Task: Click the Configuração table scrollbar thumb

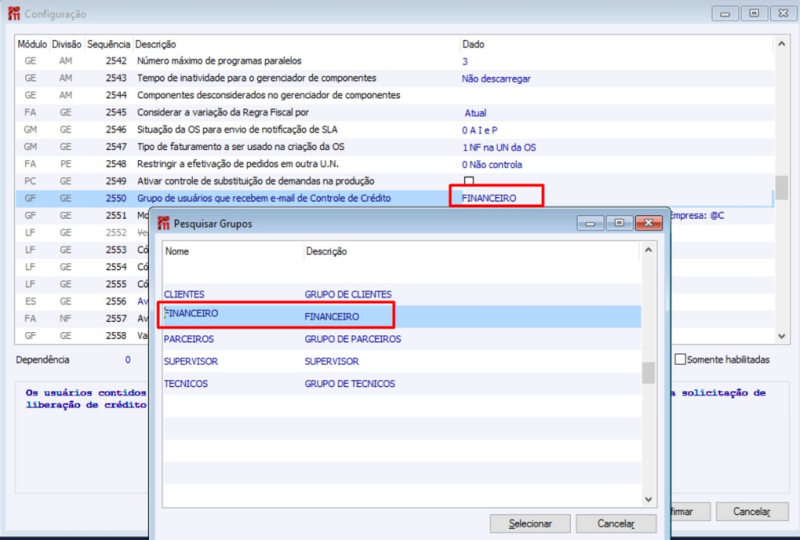Action: point(781,188)
